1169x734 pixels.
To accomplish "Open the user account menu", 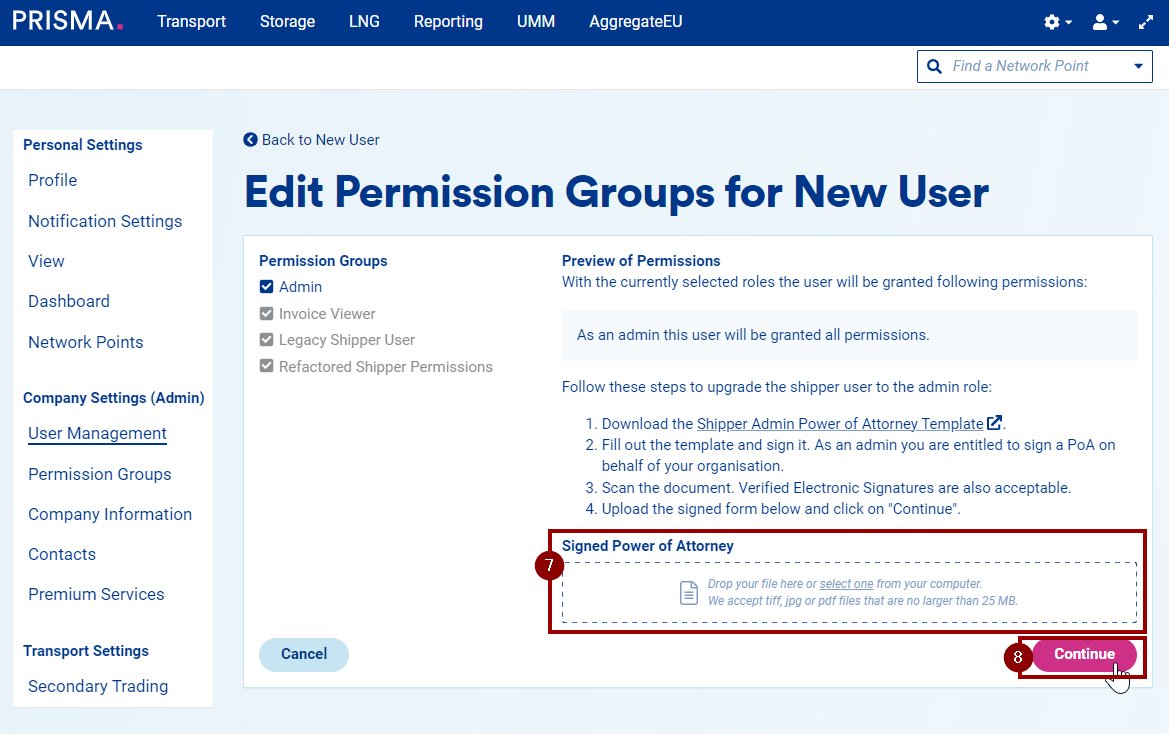I will [1100, 22].
